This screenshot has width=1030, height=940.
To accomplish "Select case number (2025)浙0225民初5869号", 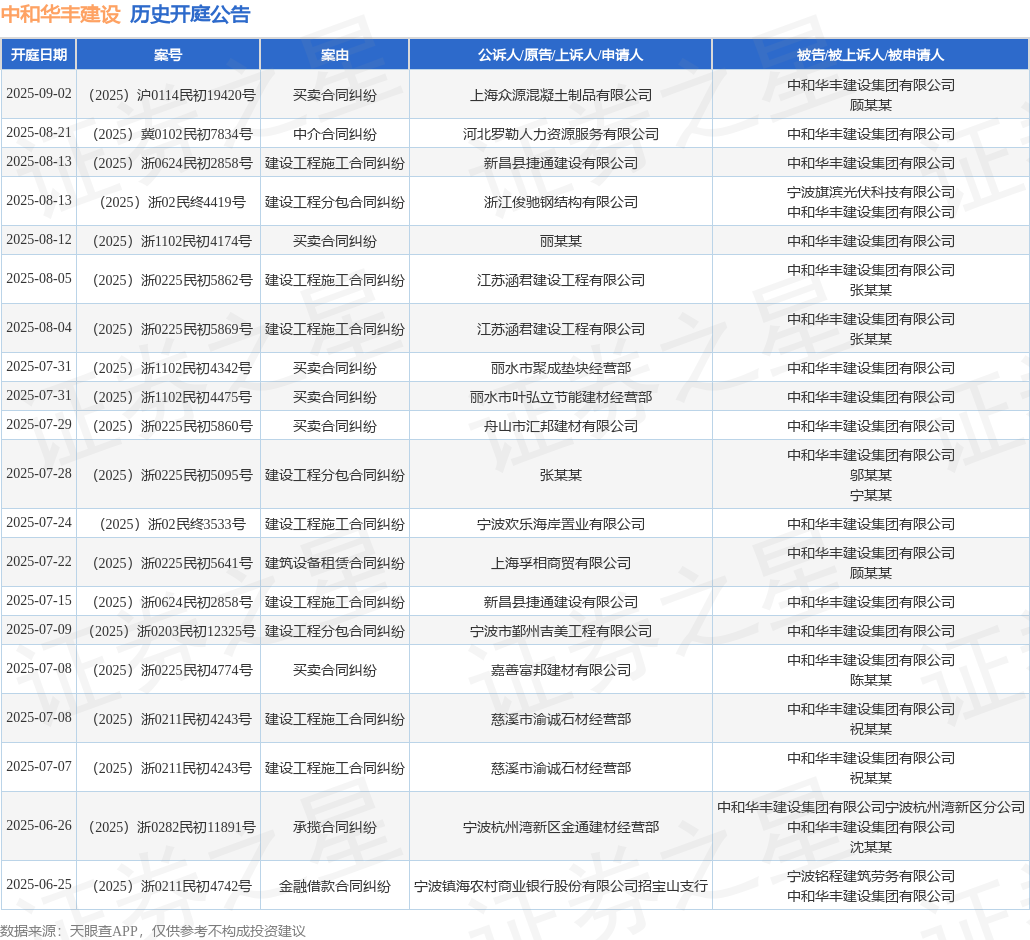I will [171, 329].
